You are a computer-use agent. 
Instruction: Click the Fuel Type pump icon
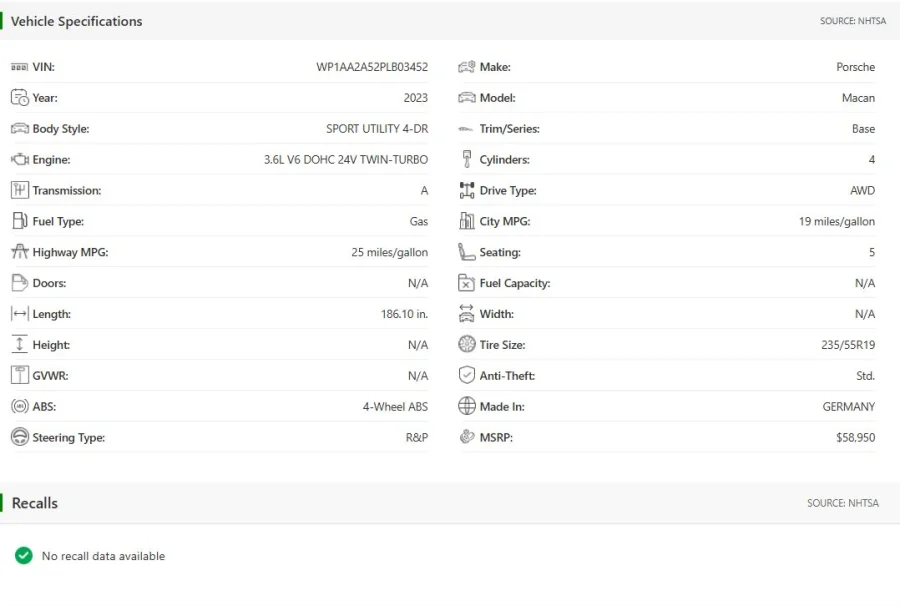(20, 221)
